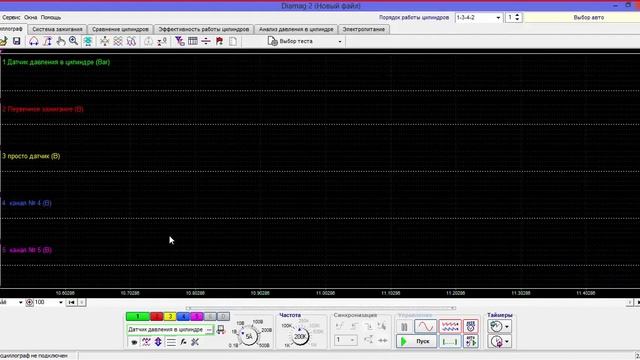This screenshot has width=640, height=360.
Task: Click the red flag marker icon
Action: click(219, 41)
